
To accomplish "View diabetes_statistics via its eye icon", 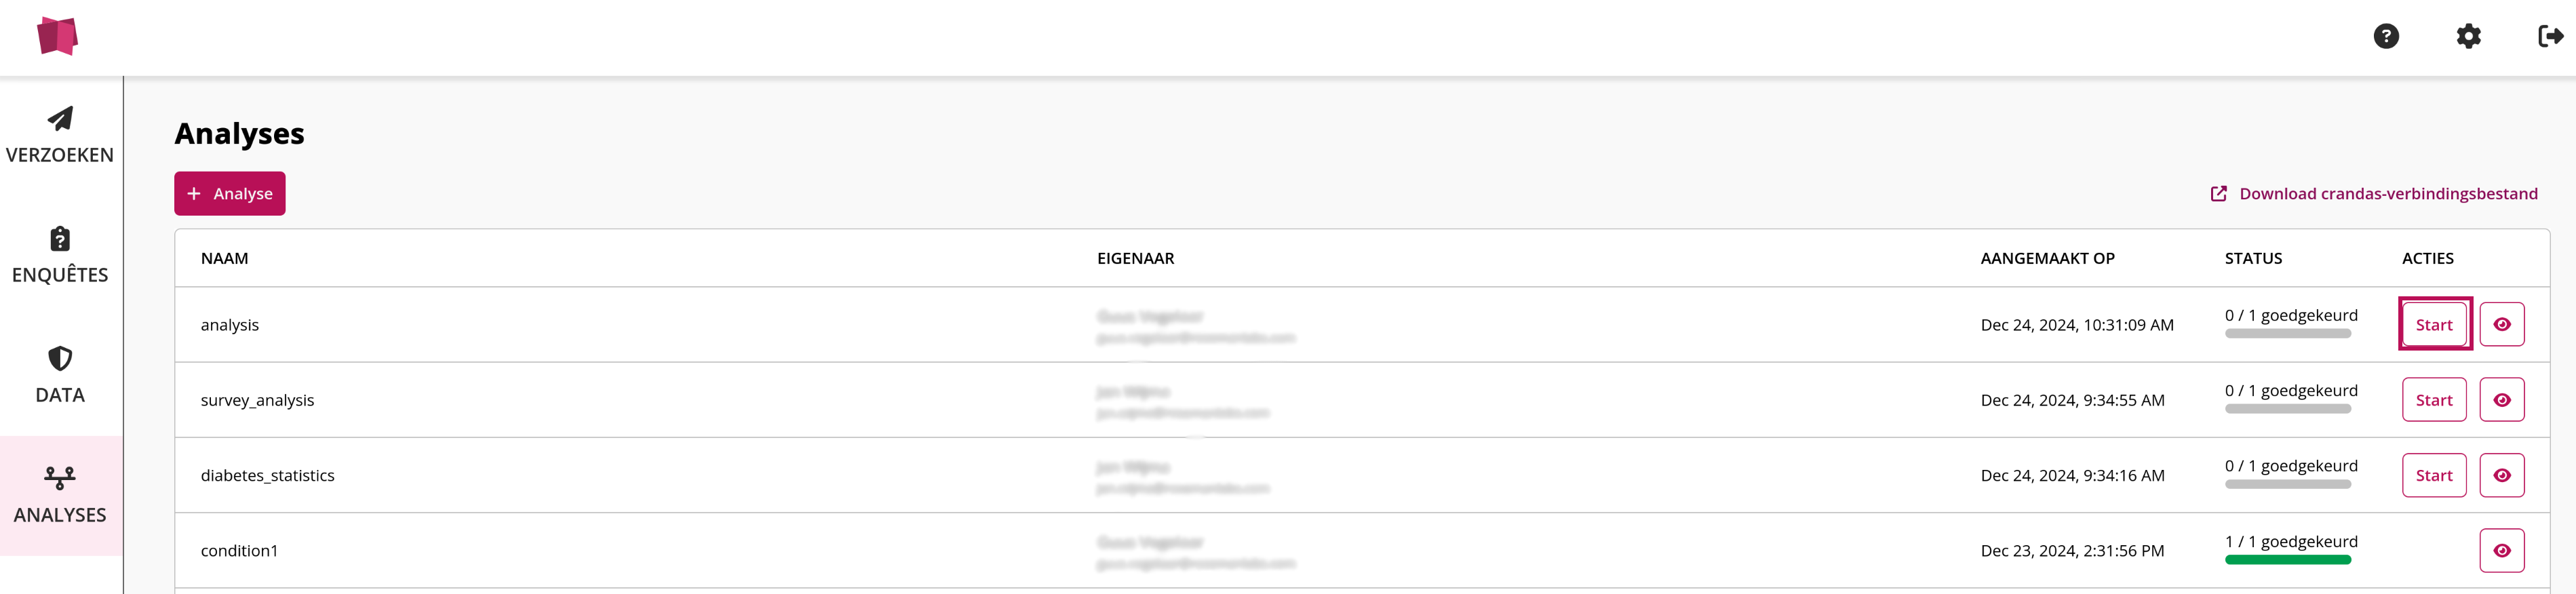I will click(2501, 476).
